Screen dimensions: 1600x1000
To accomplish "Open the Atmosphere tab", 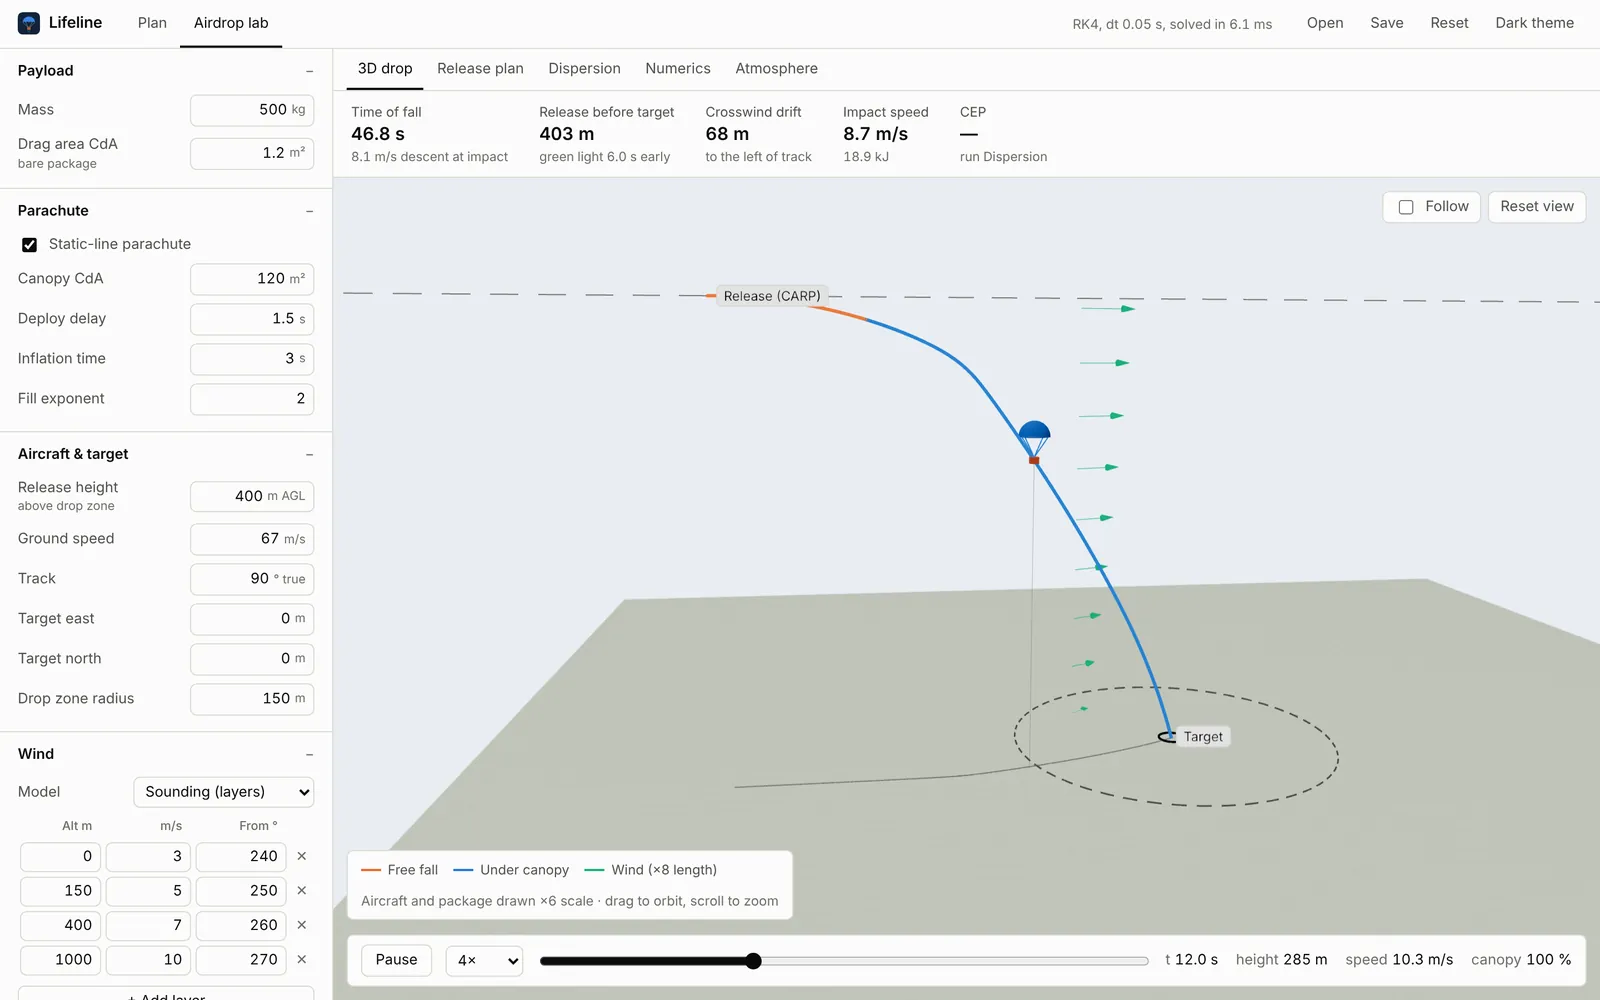I will coord(777,69).
